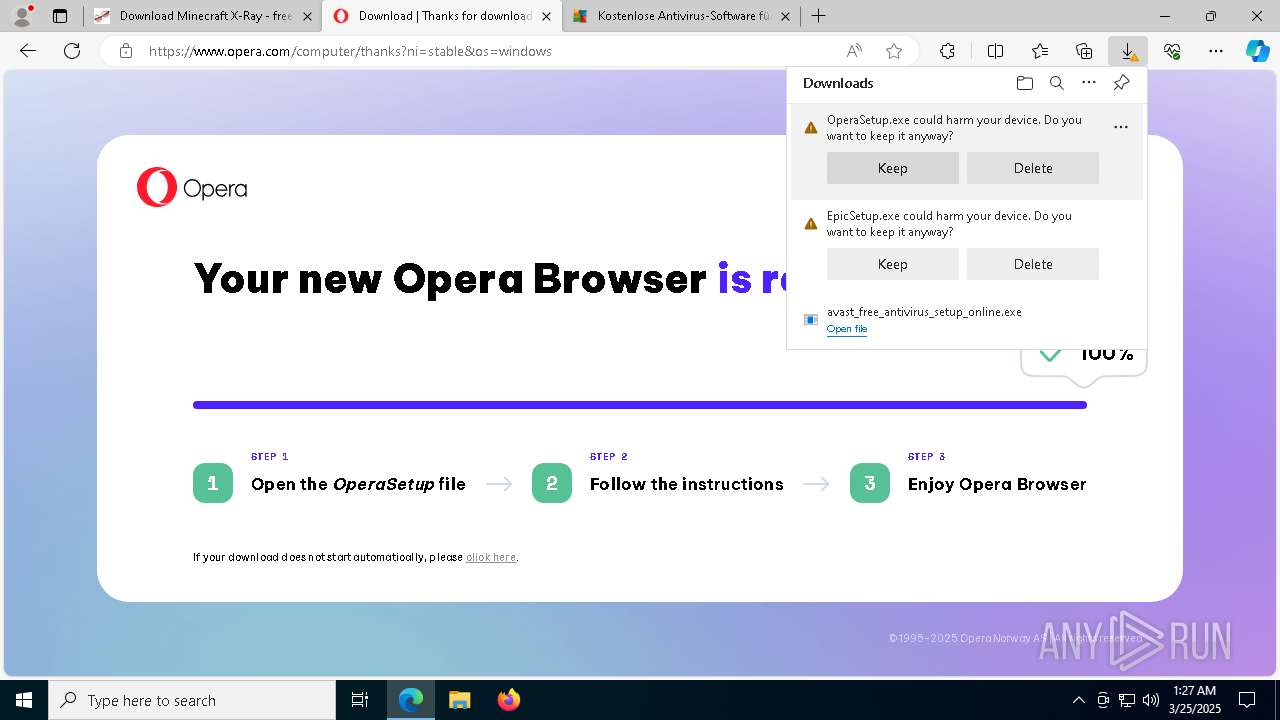Click the address bar URL

tap(350, 51)
